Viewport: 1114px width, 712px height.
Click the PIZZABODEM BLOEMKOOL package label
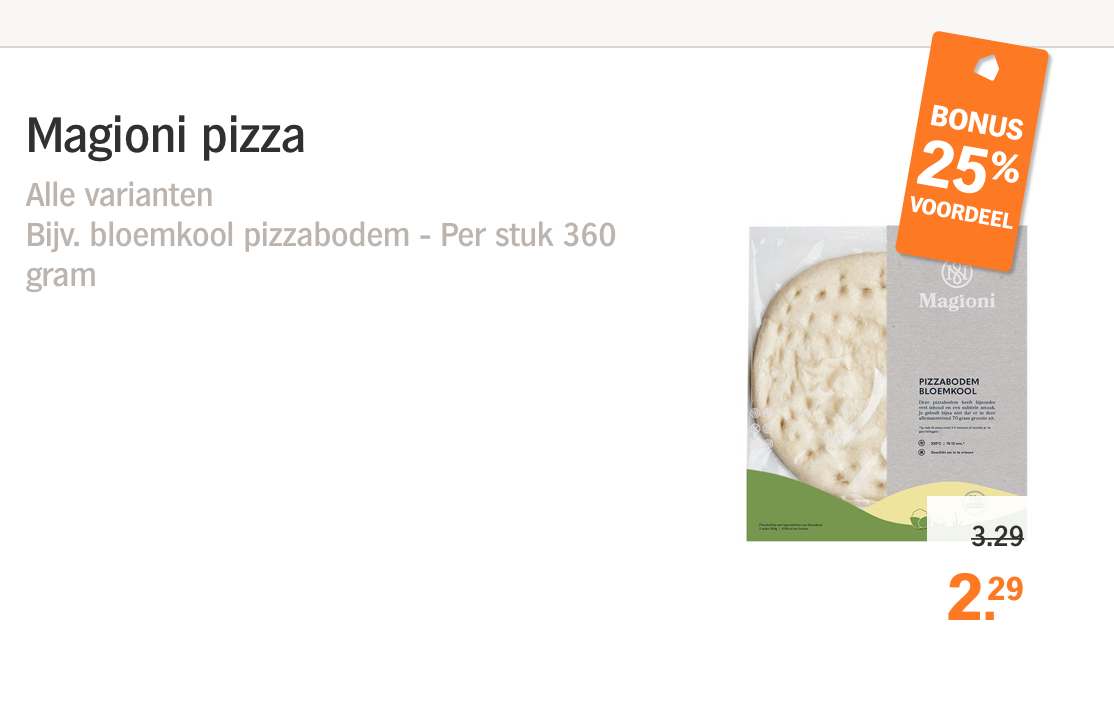pyautogui.click(x=948, y=387)
